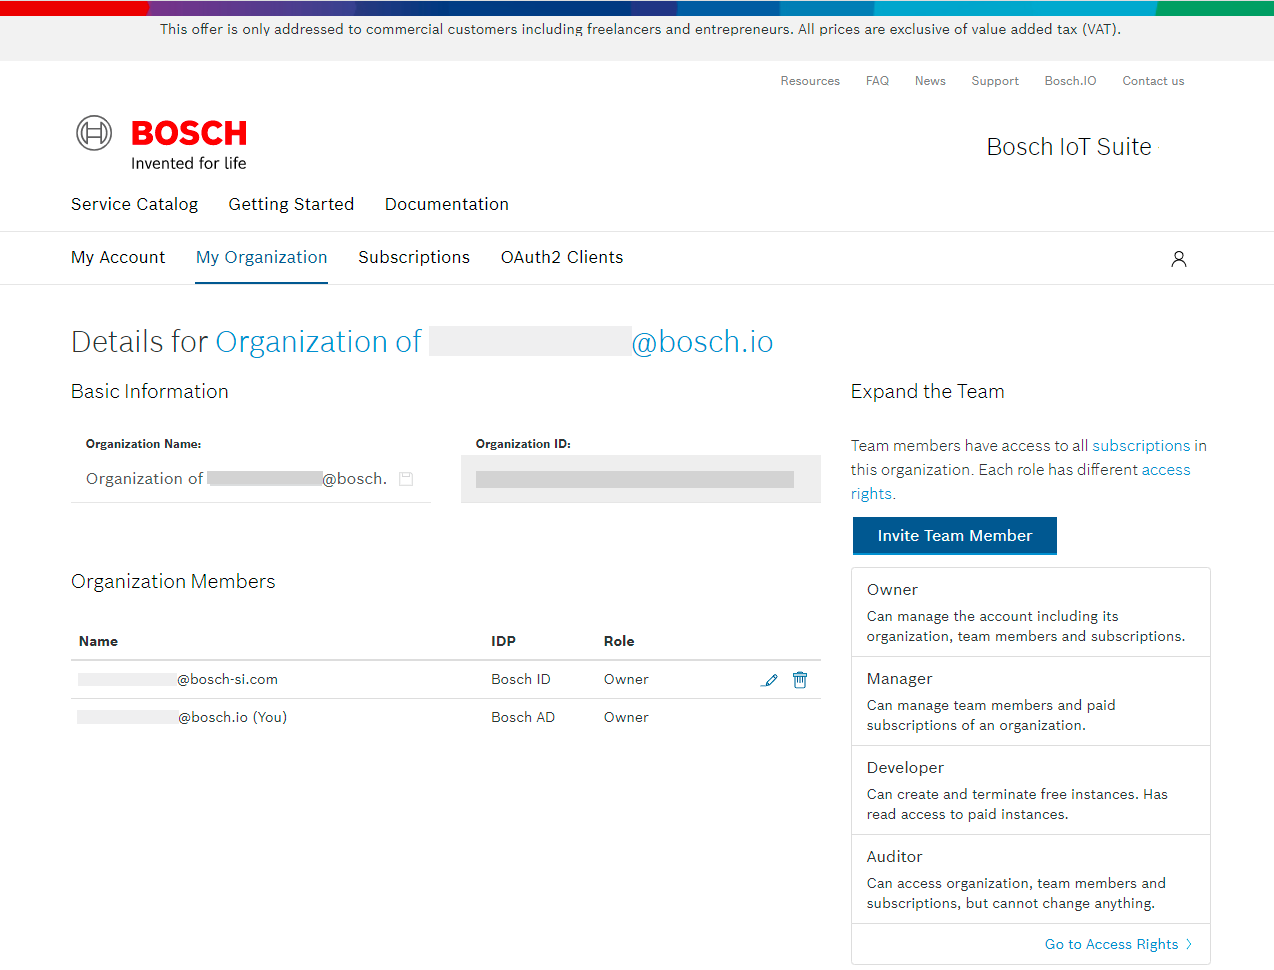Click the save icon beside Organization Name

[x=406, y=479]
